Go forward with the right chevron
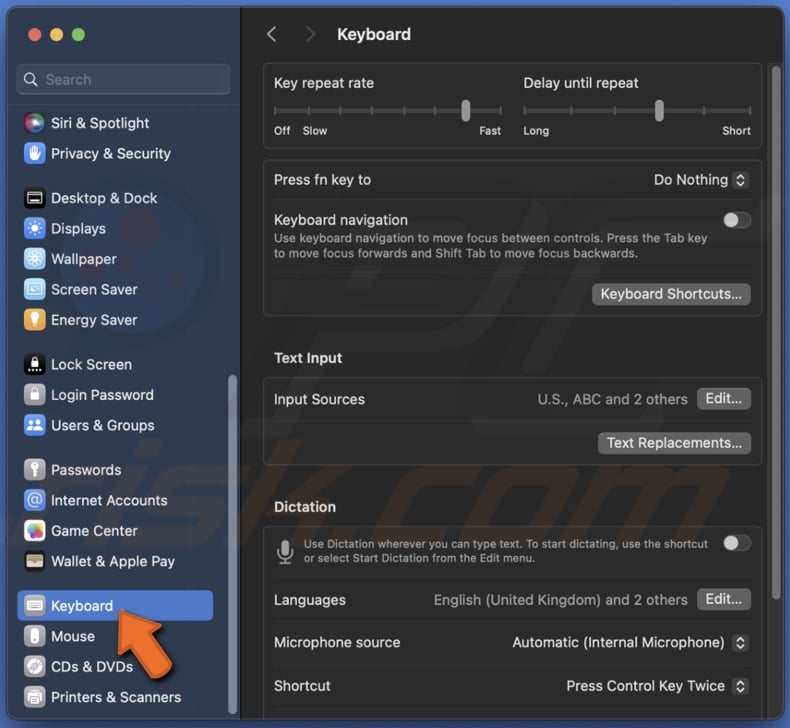Screen dimensions: 790x728 [310, 34]
